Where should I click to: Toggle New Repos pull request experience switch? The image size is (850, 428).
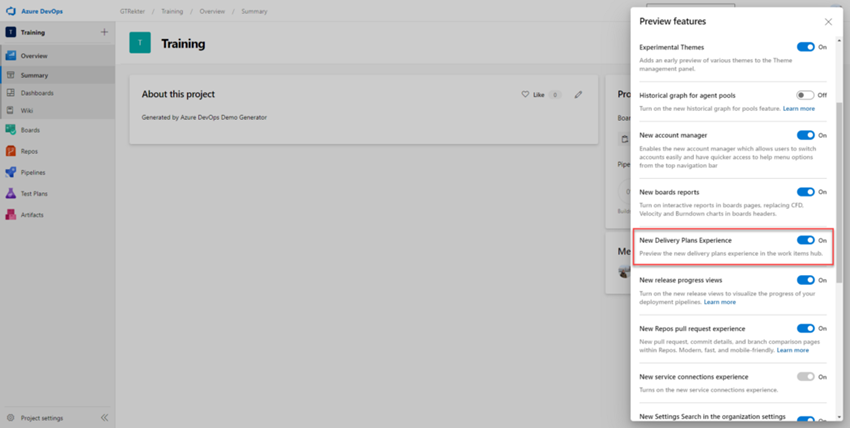pyautogui.click(x=806, y=328)
